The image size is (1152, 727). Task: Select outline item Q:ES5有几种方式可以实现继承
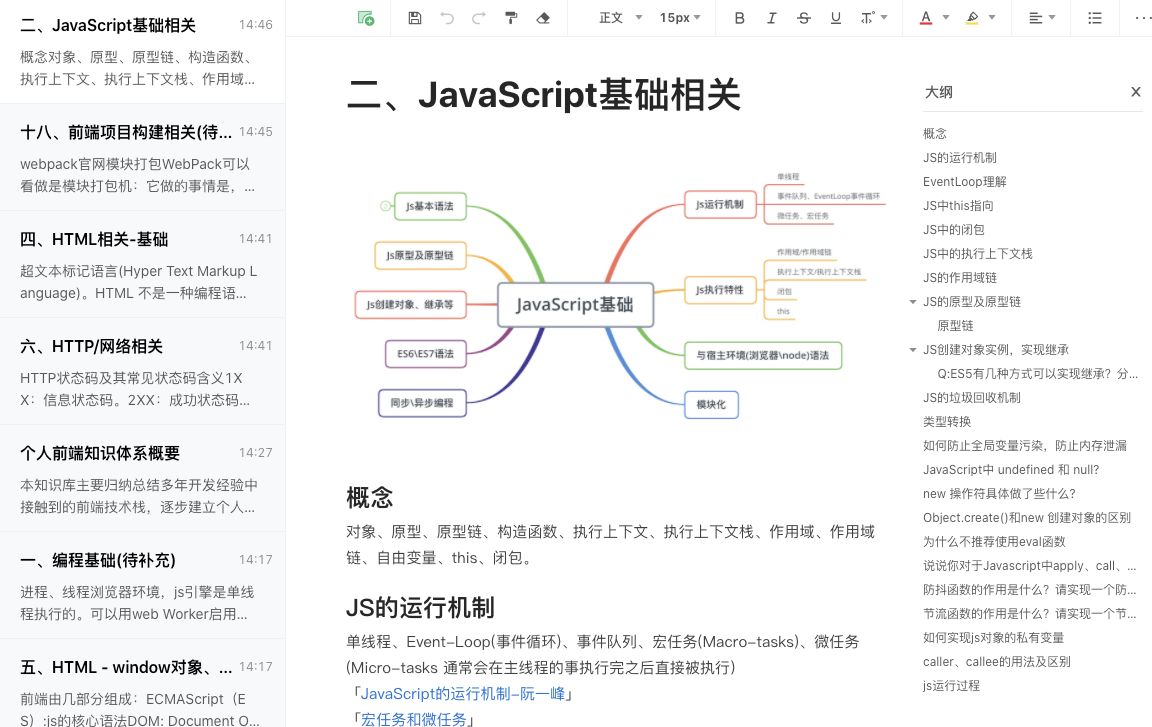tap(1037, 374)
